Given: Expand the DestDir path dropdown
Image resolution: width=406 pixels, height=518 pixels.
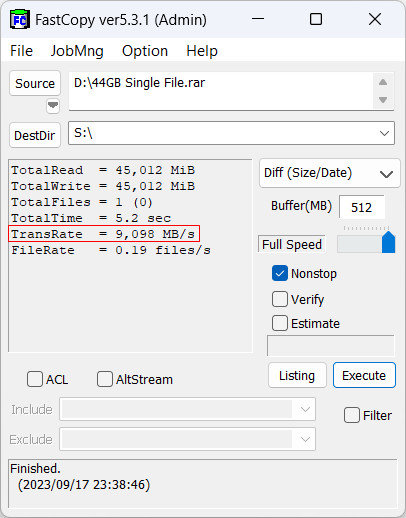Looking at the screenshot, I should click(384, 133).
